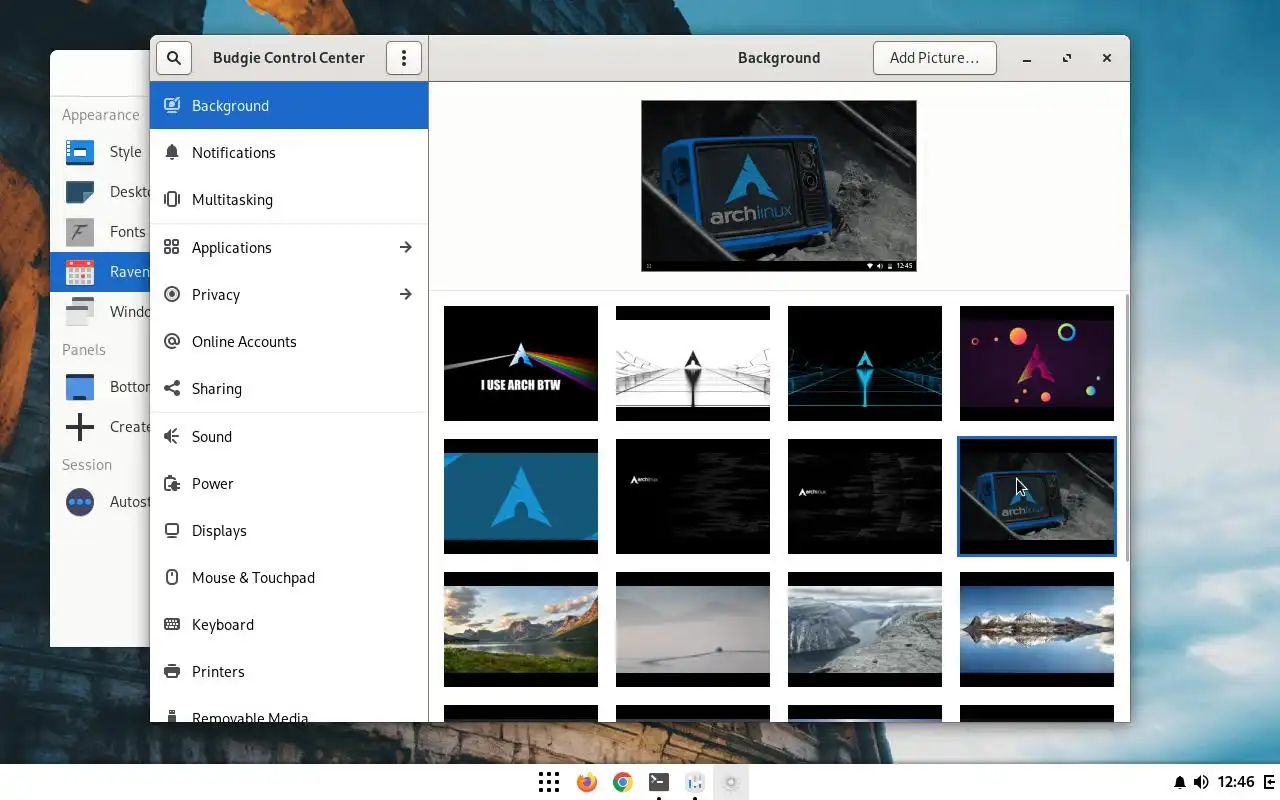Go to Sharing settings
1280x800 pixels.
pos(289,388)
